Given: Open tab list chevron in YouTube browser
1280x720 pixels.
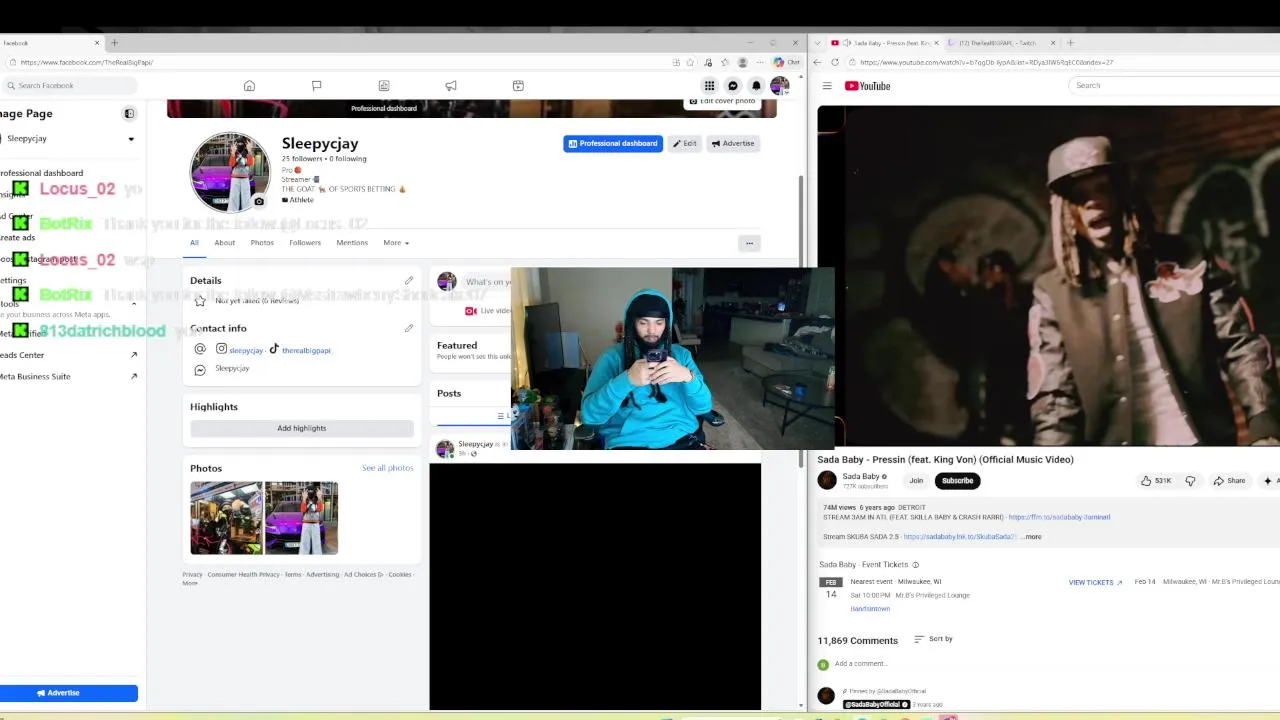Looking at the screenshot, I should 819,43.
